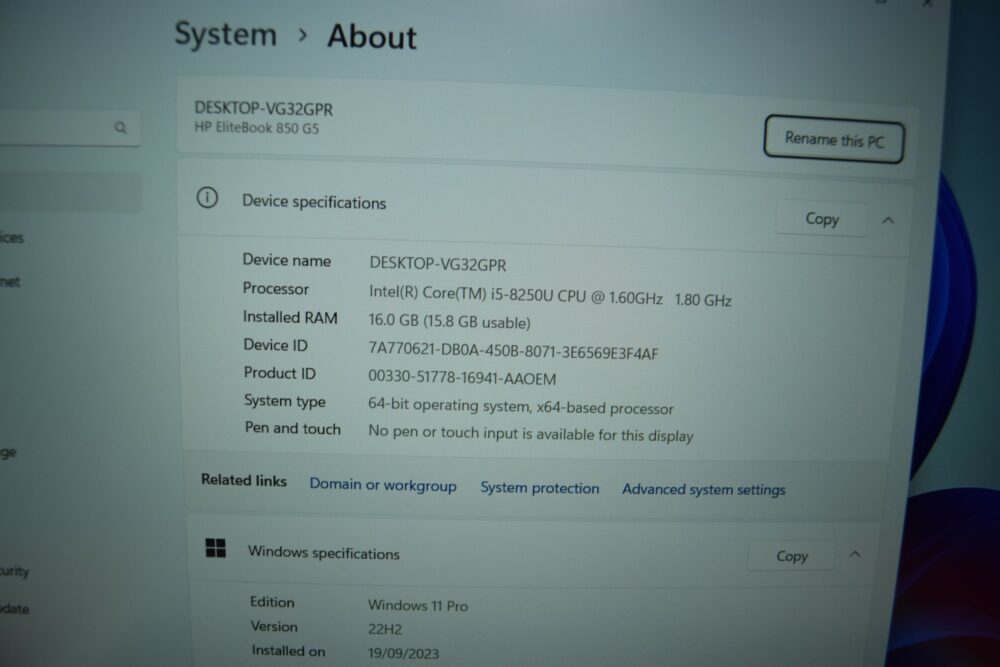
Task: Click the Related links label
Action: [244, 480]
